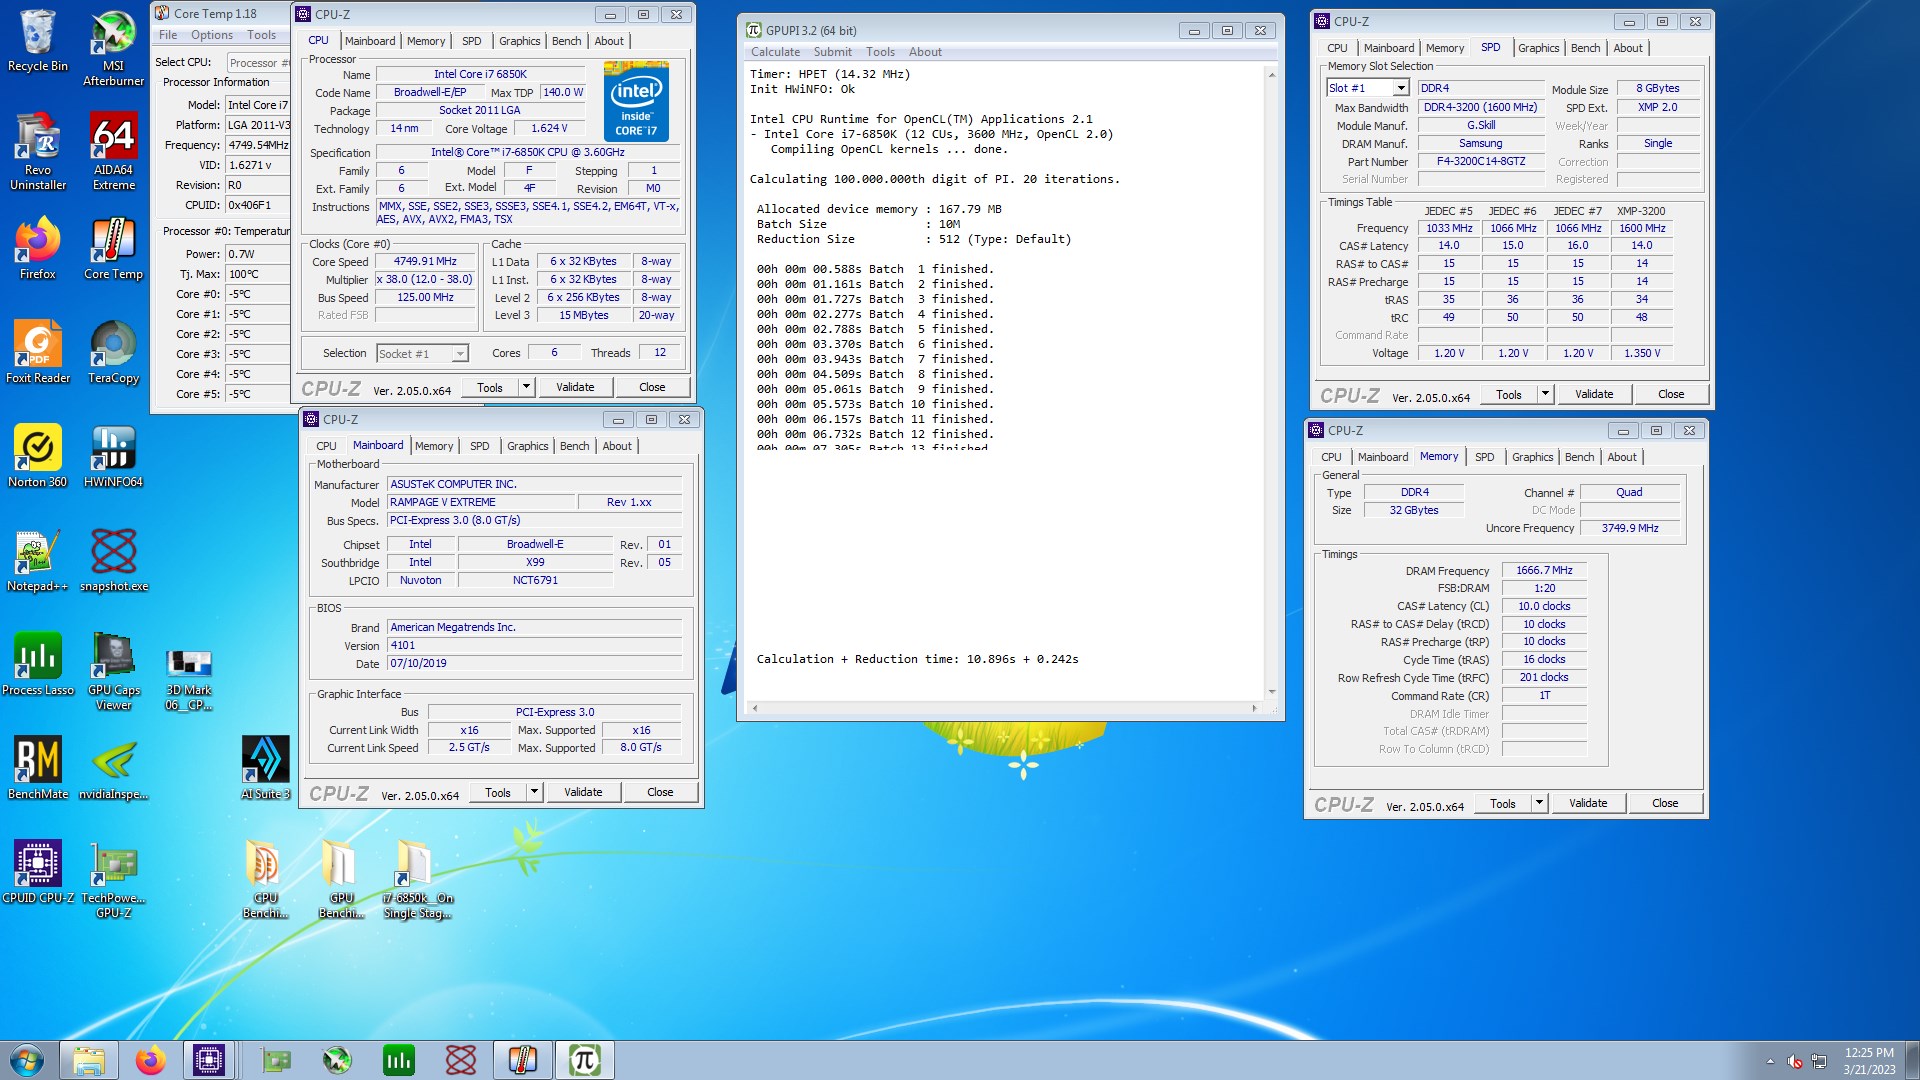Open snapshot.exe desktop icon

(113, 560)
